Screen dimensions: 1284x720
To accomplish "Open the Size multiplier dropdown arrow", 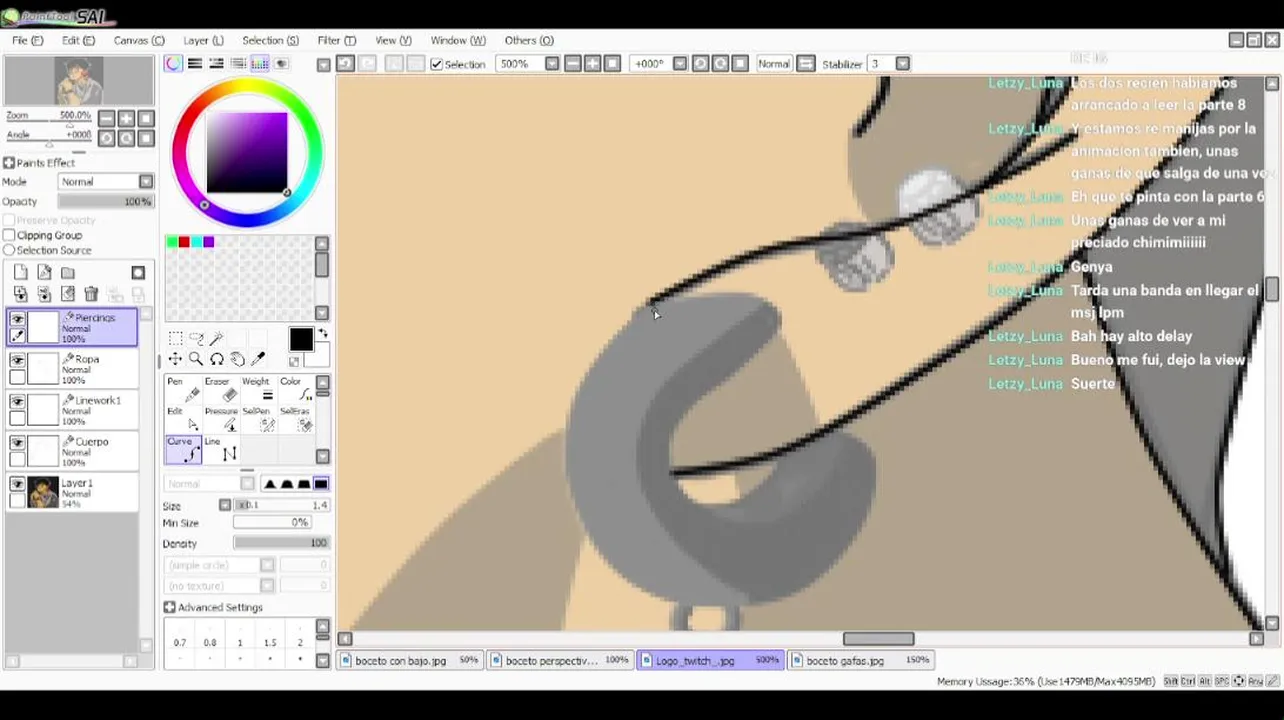I will click(x=225, y=505).
